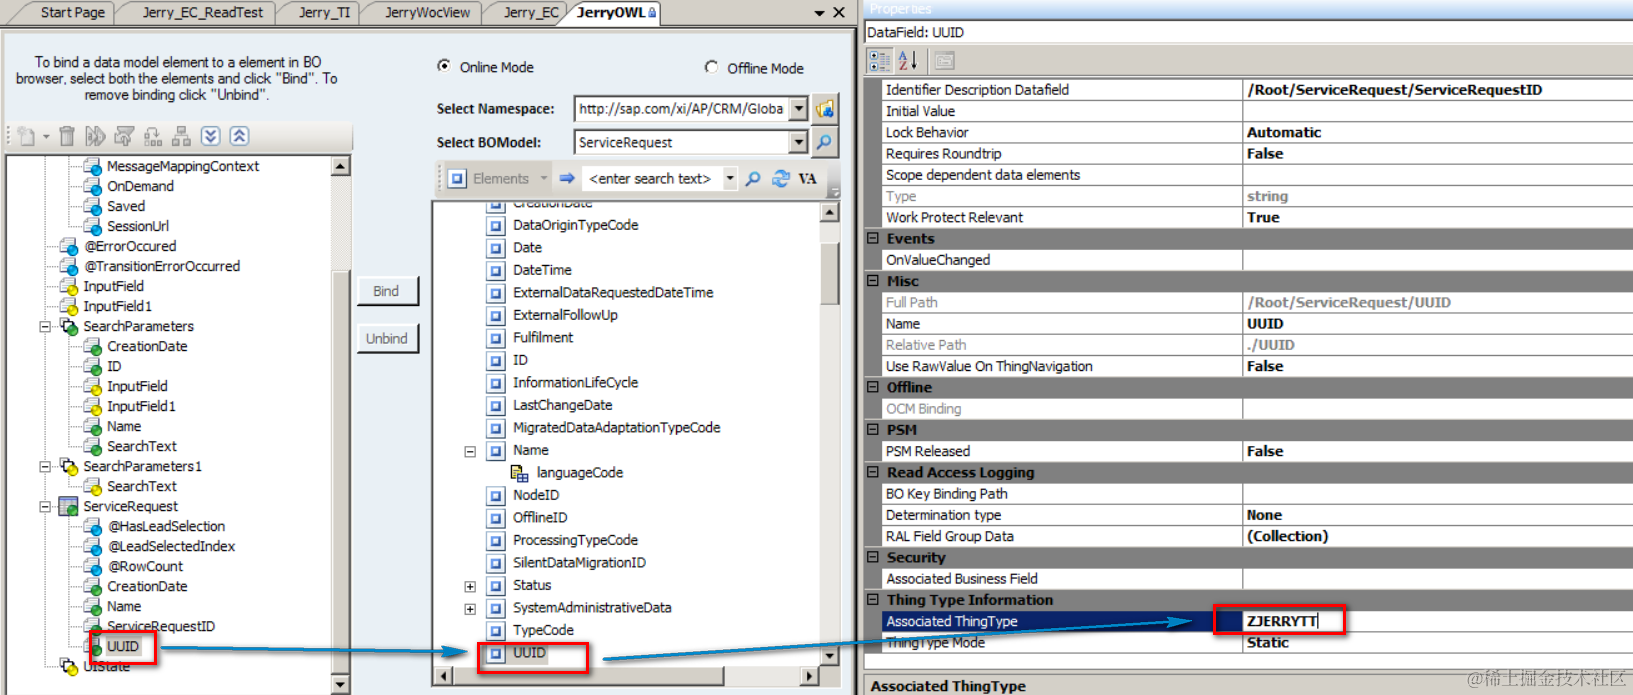The width and height of the screenshot is (1633, 695).
Task: Click the expand all double-down arrow icon
Action: click(211, 136)
